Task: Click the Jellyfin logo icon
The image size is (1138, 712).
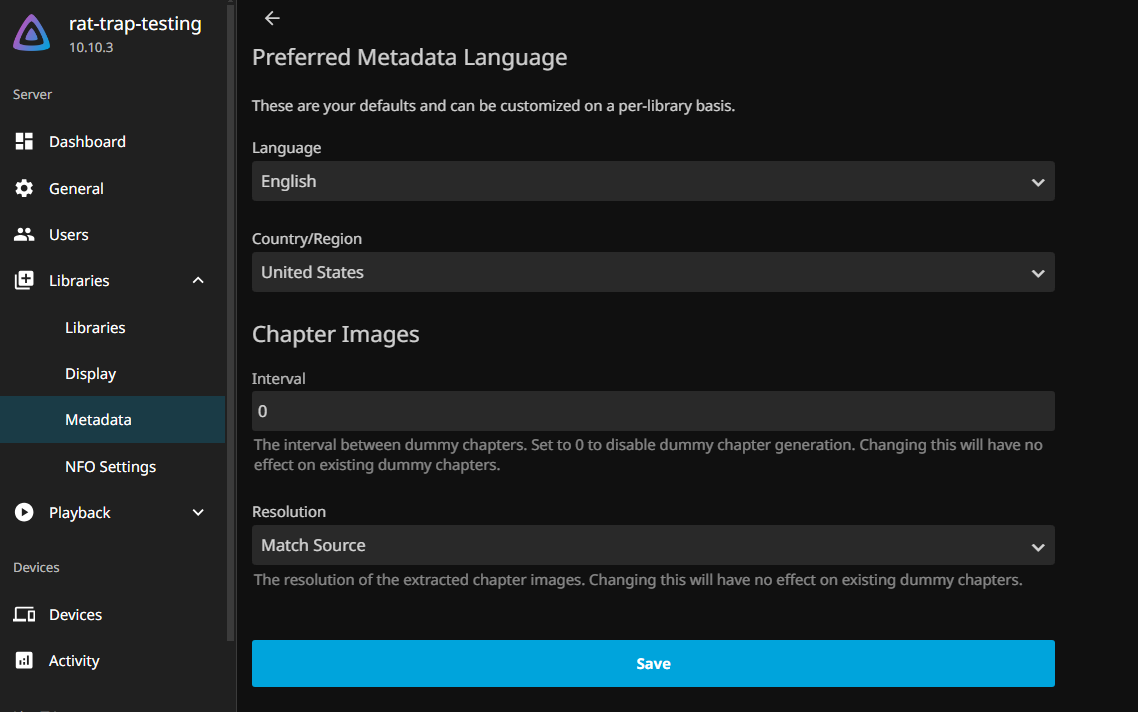Action: (x=32, y=33)
